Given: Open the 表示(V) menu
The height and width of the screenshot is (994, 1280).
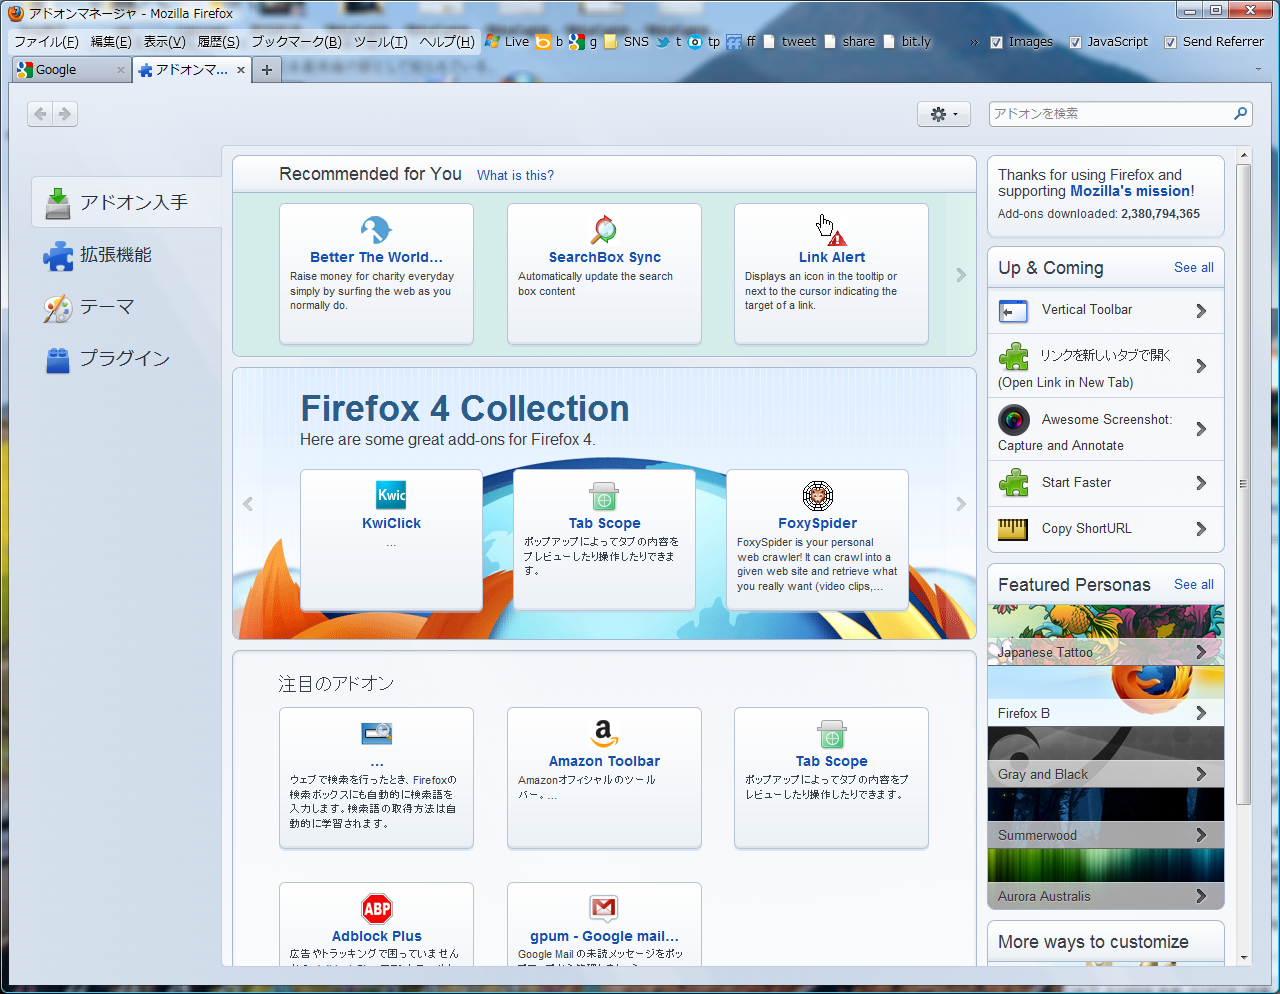Looking at the screenshot, I should (164, 42).
